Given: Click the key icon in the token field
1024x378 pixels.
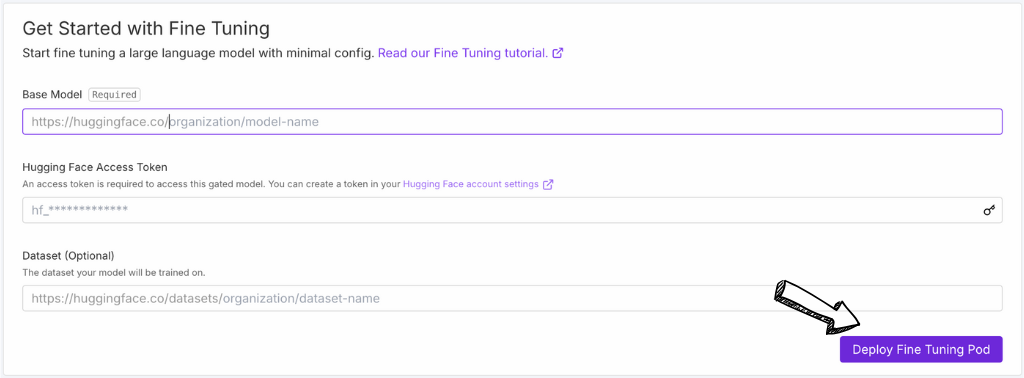Looking at the screenshot, I should tap(989, 210).
